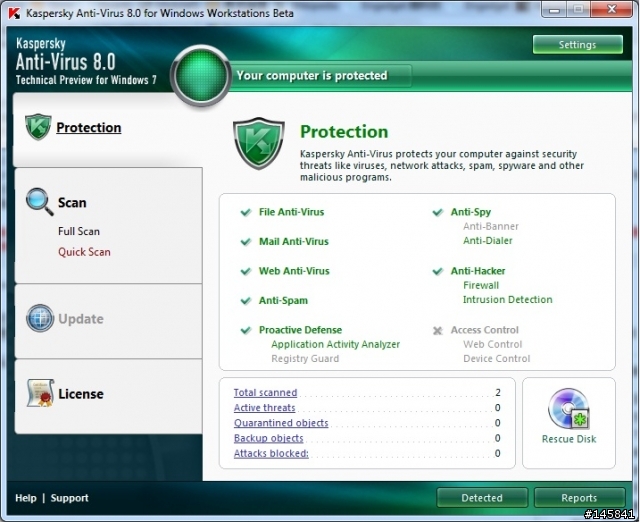Click checkmark next to Proactive Defense
640x522 pixels.
tap(246, 330)
